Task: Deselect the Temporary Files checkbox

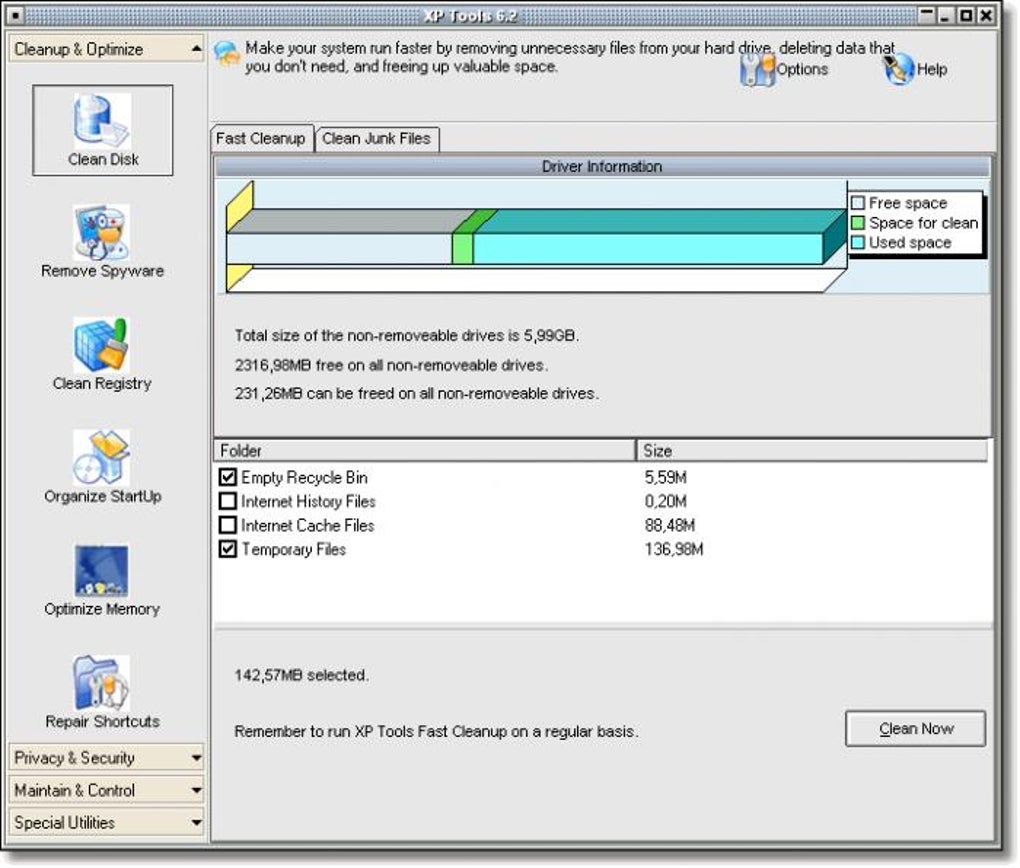Action: point(228,550)
